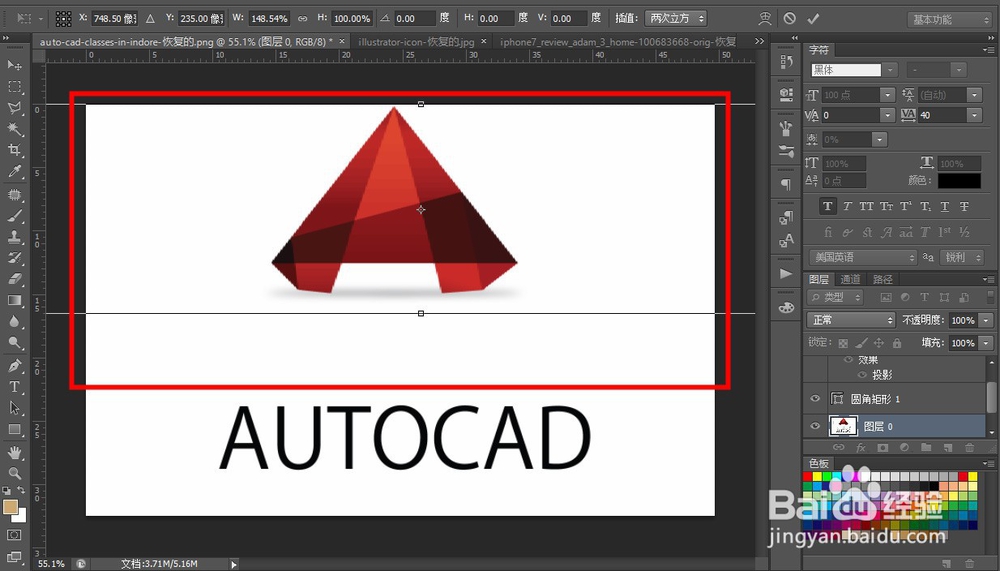The image size is (1000, 571).
Task: Open the leading (自动) dropdown
Action: (x=974, y=95)
